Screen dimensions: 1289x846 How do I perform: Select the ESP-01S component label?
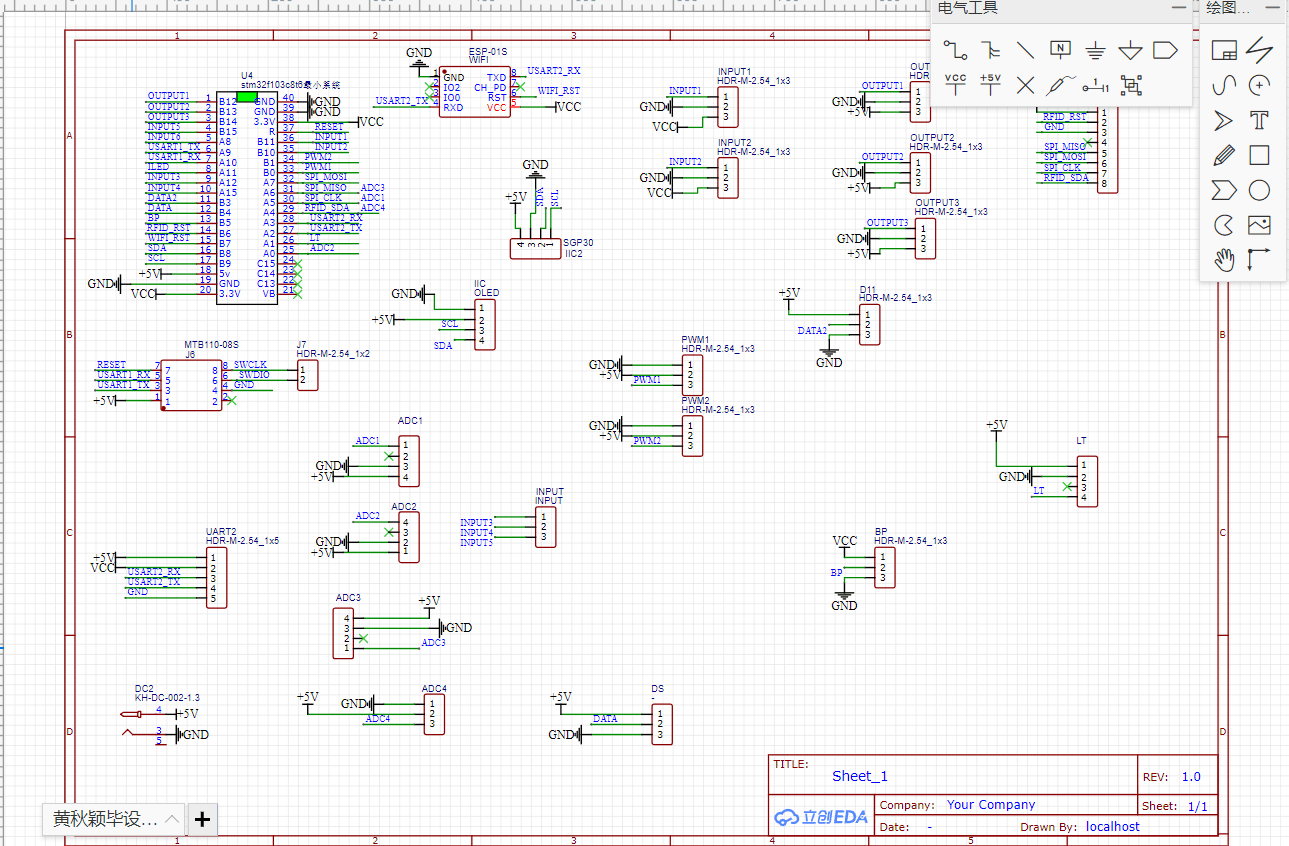click(x=488, y=51)
